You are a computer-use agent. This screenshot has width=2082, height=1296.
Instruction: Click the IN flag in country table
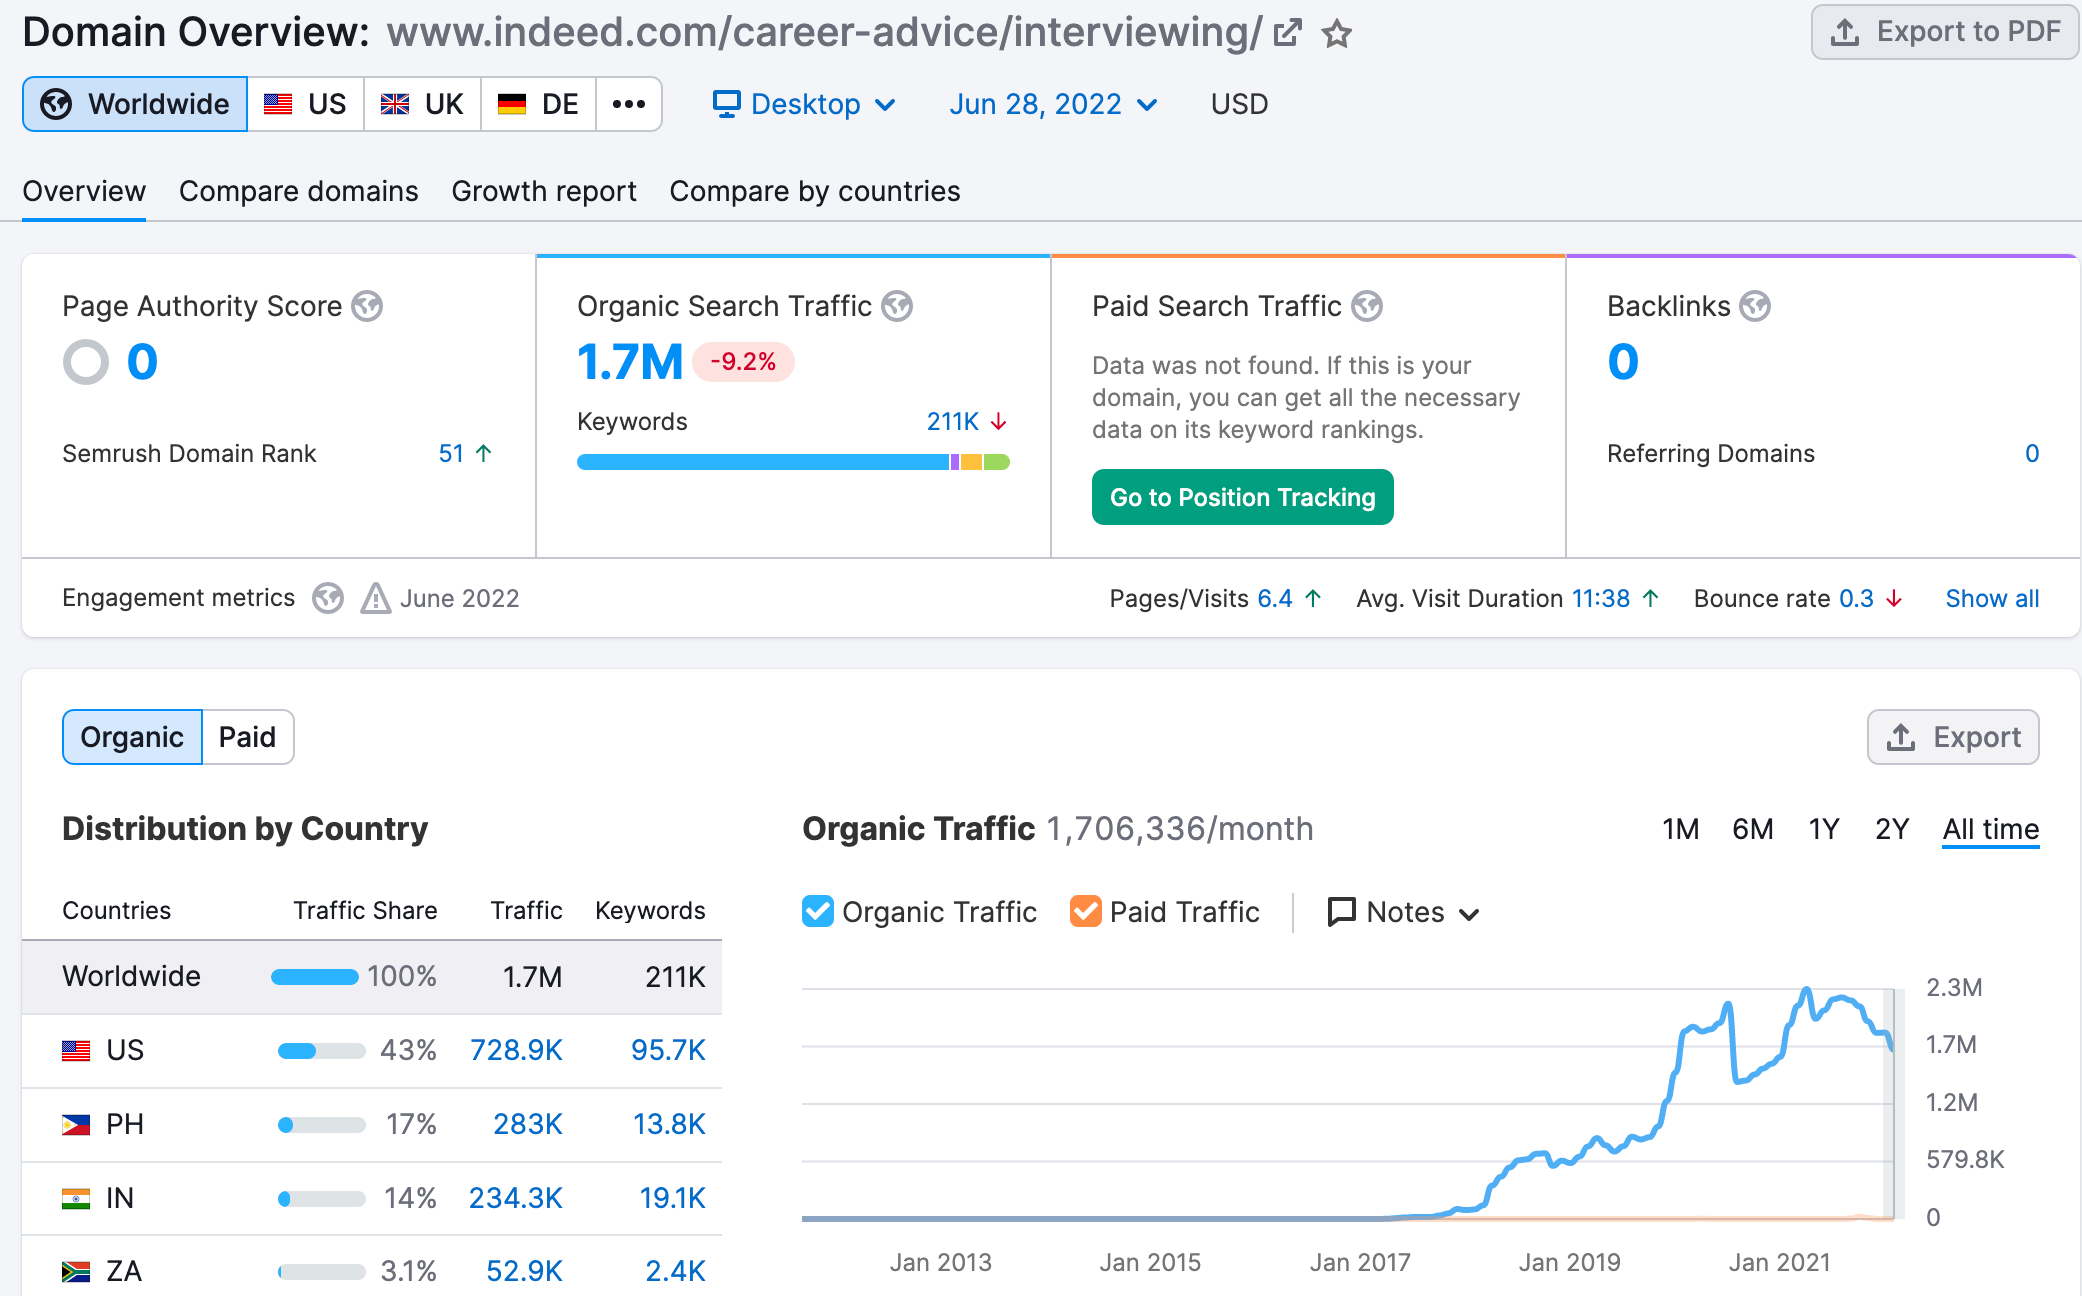(76, 1198)
